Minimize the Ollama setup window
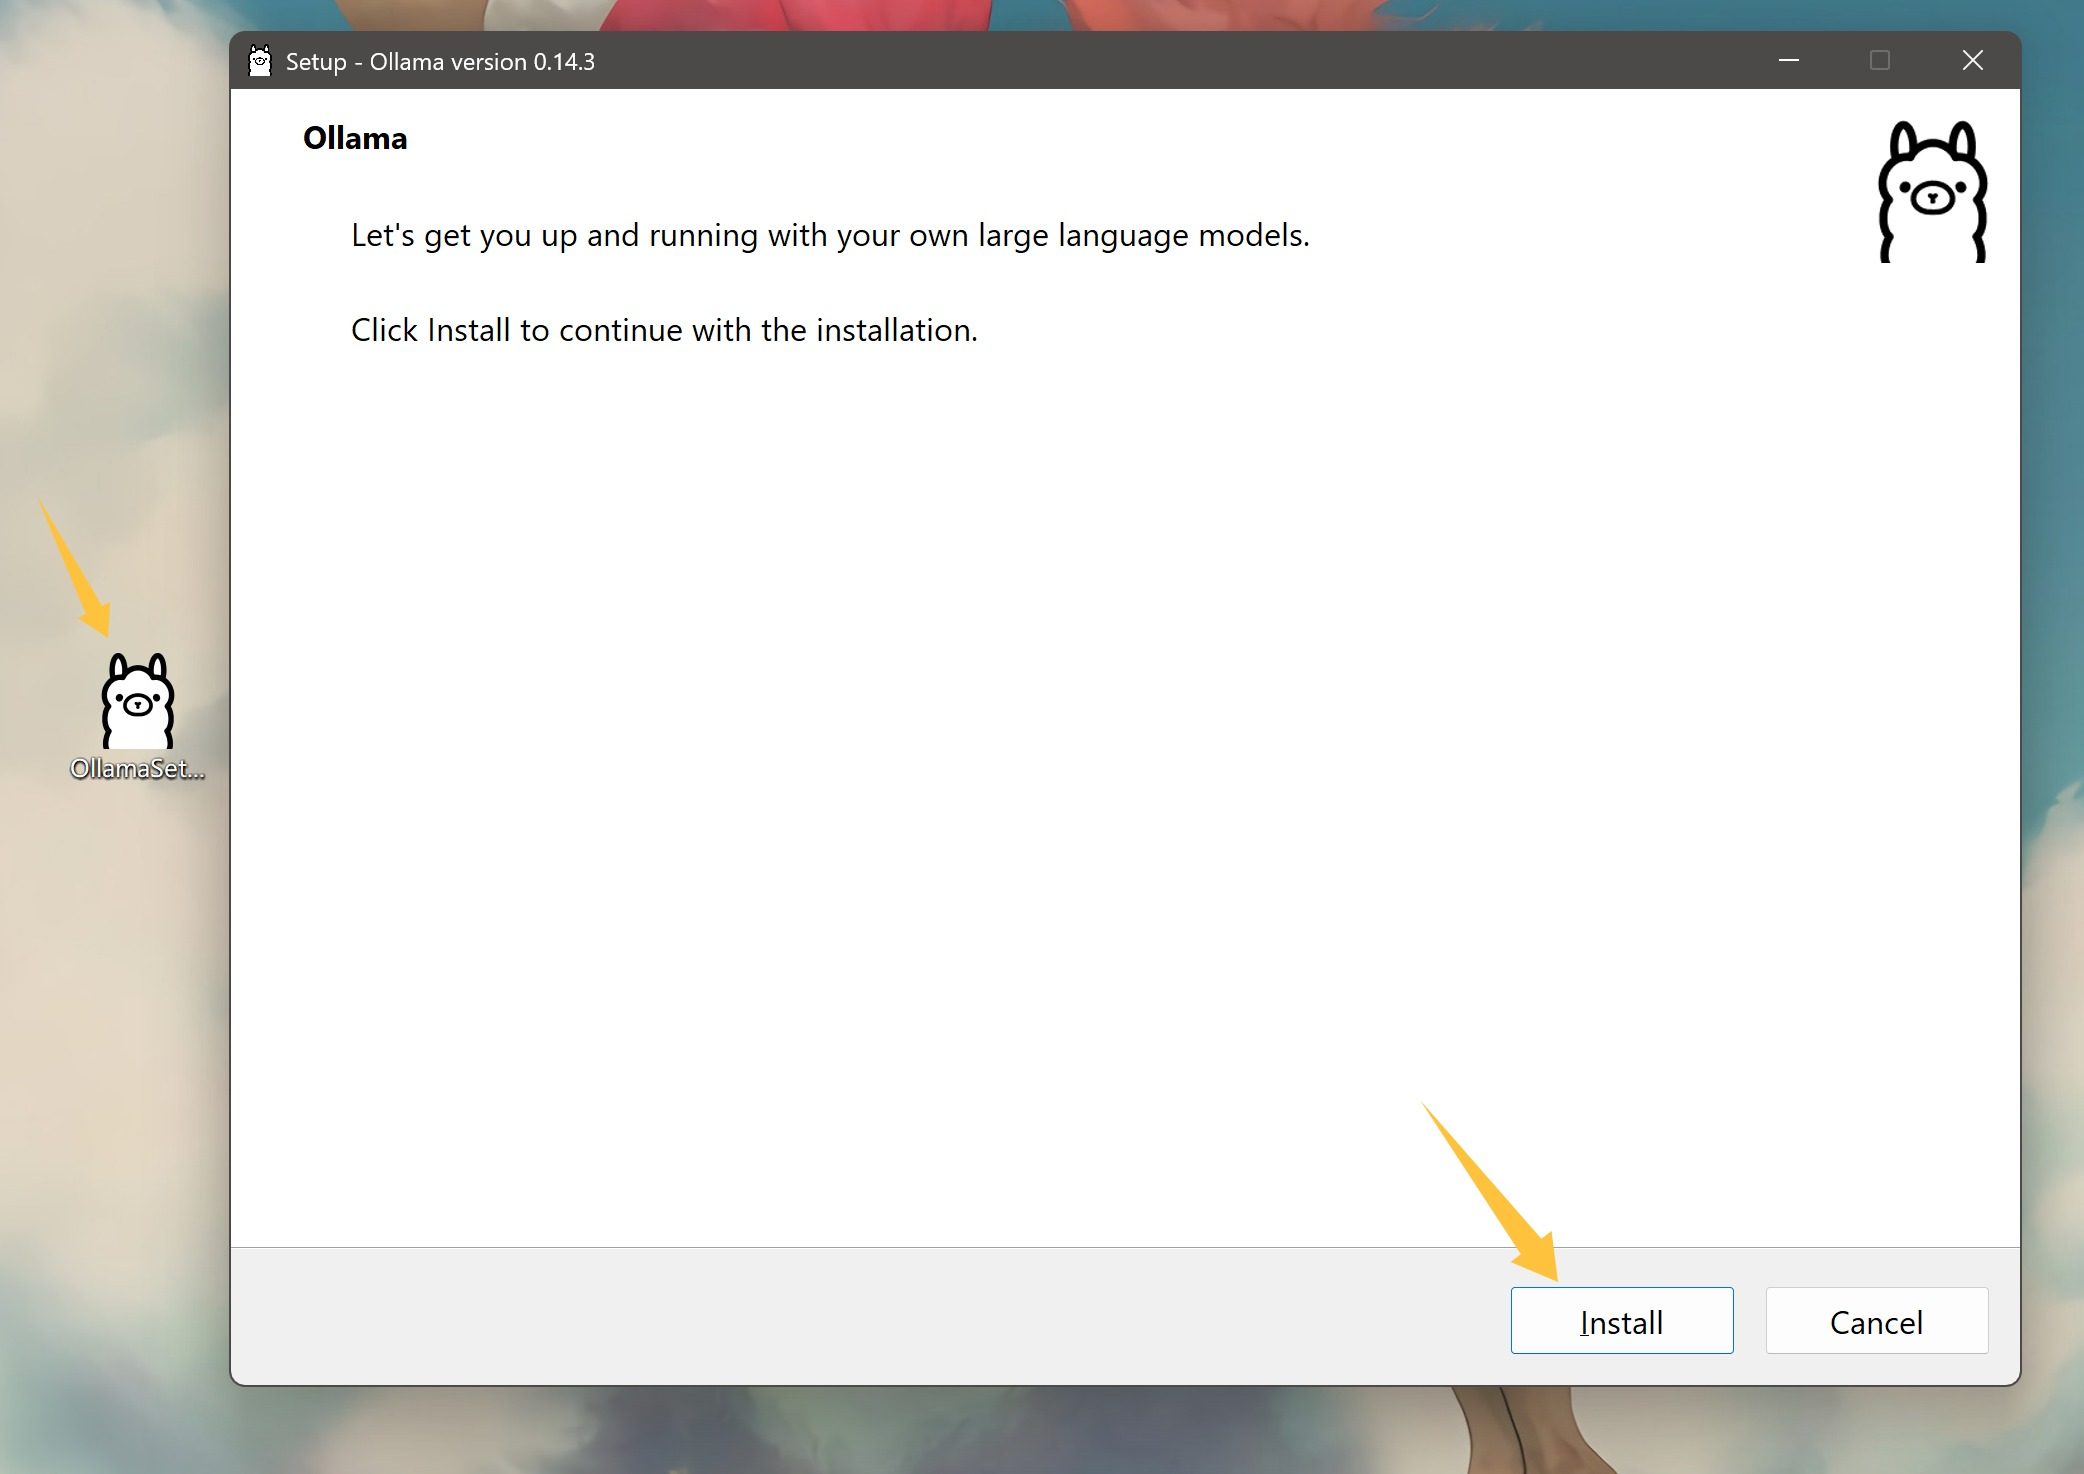The width and height of the screenshot is (2084, 1474). (1788, 61)
